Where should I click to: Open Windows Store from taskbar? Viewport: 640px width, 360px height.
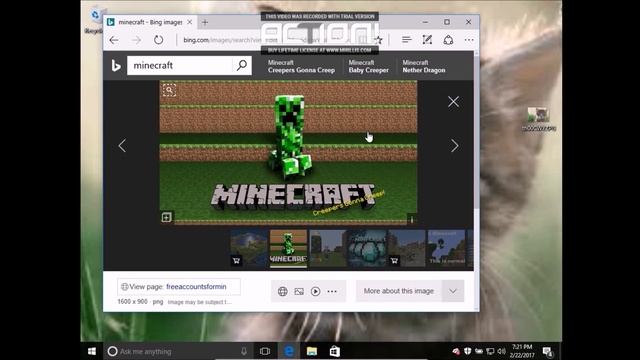coord(335,351)
